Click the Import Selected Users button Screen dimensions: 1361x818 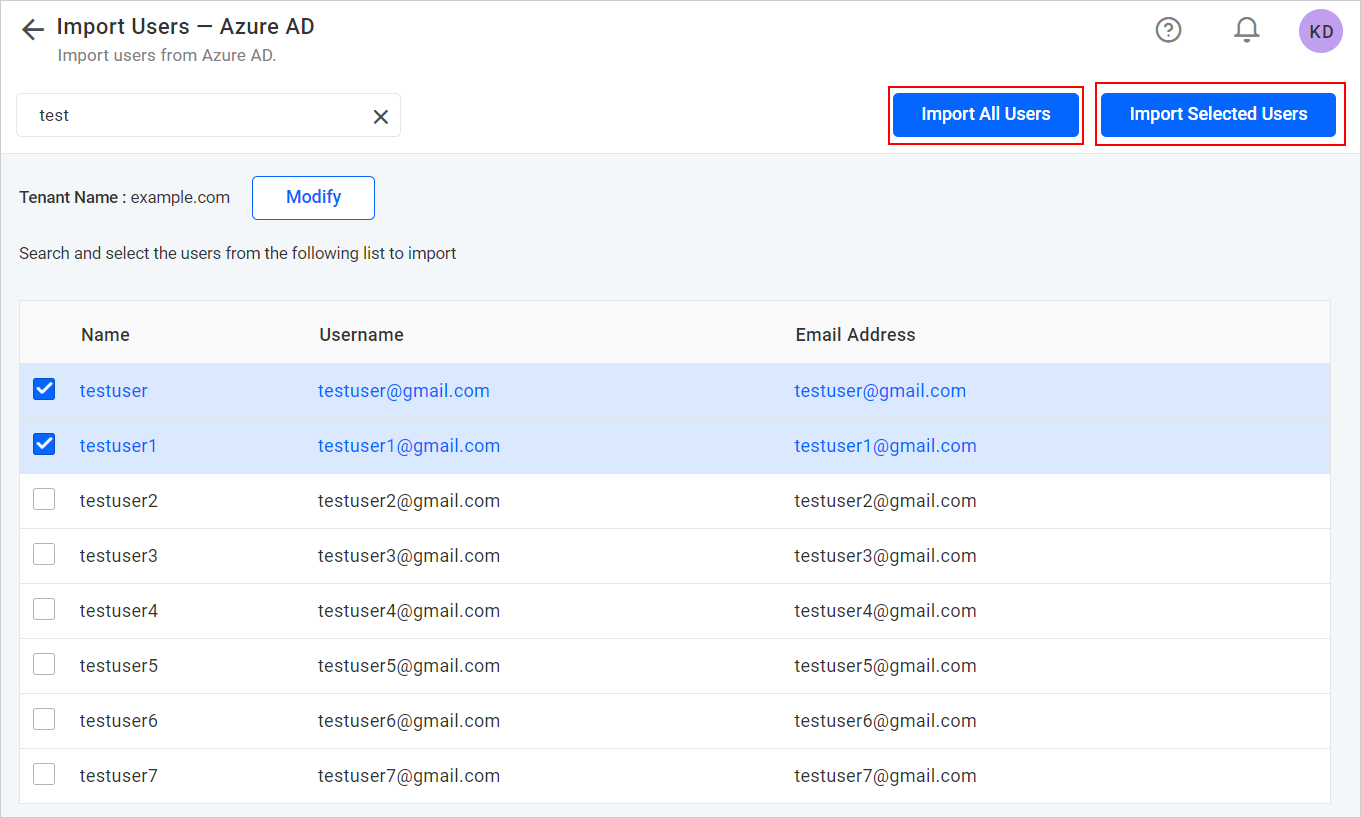(x=1218, y=114)
